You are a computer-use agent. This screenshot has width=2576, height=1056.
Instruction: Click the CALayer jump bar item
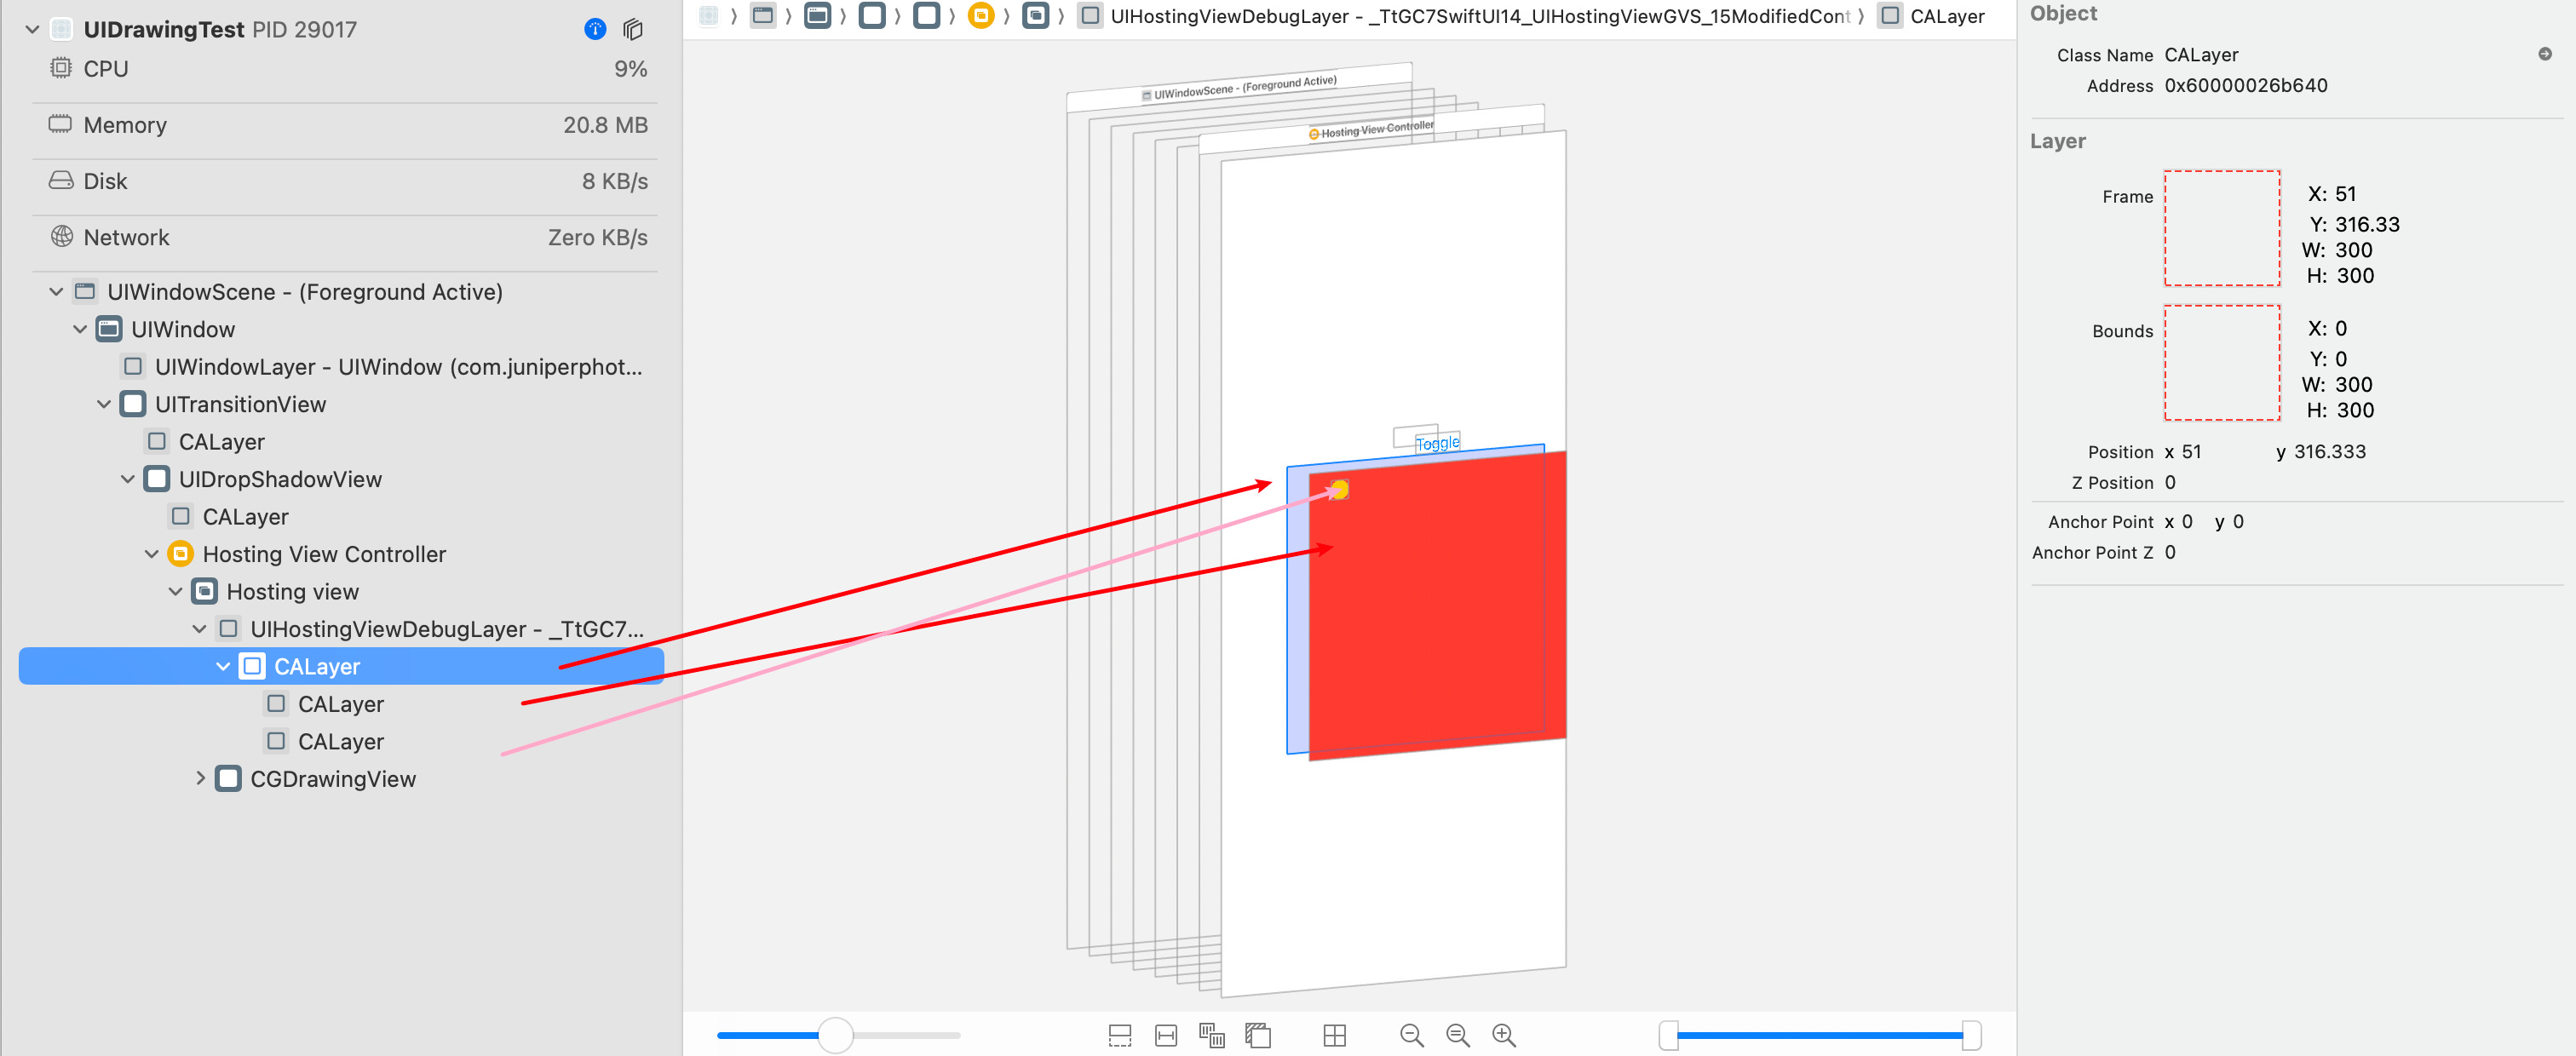tap(1945, 16)
